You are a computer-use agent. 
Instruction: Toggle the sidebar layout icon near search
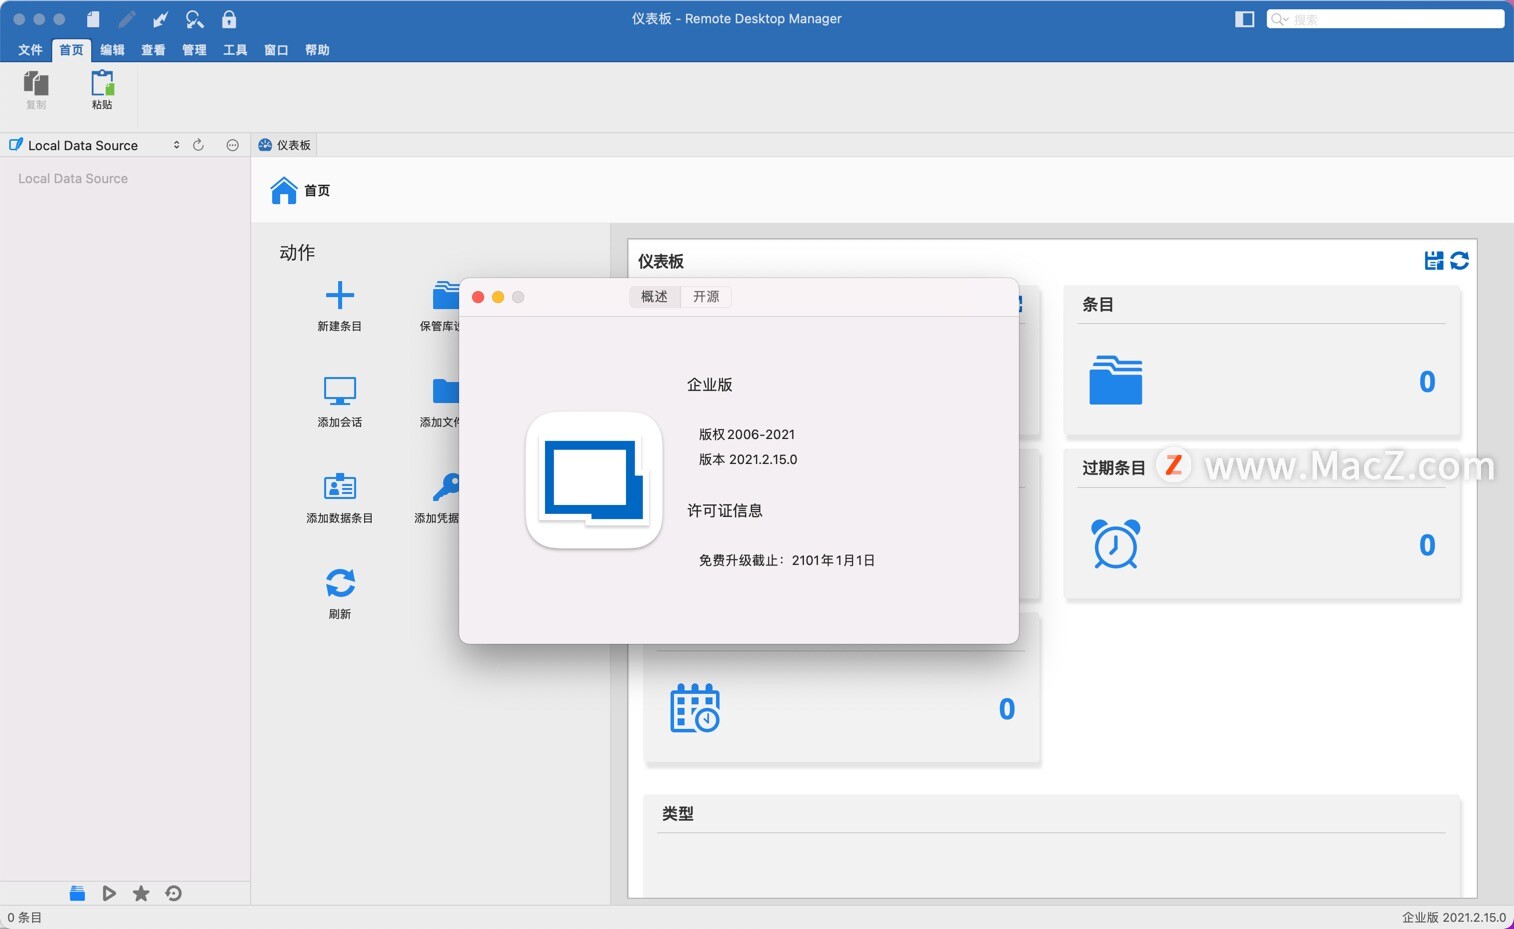click(1245, 19)
